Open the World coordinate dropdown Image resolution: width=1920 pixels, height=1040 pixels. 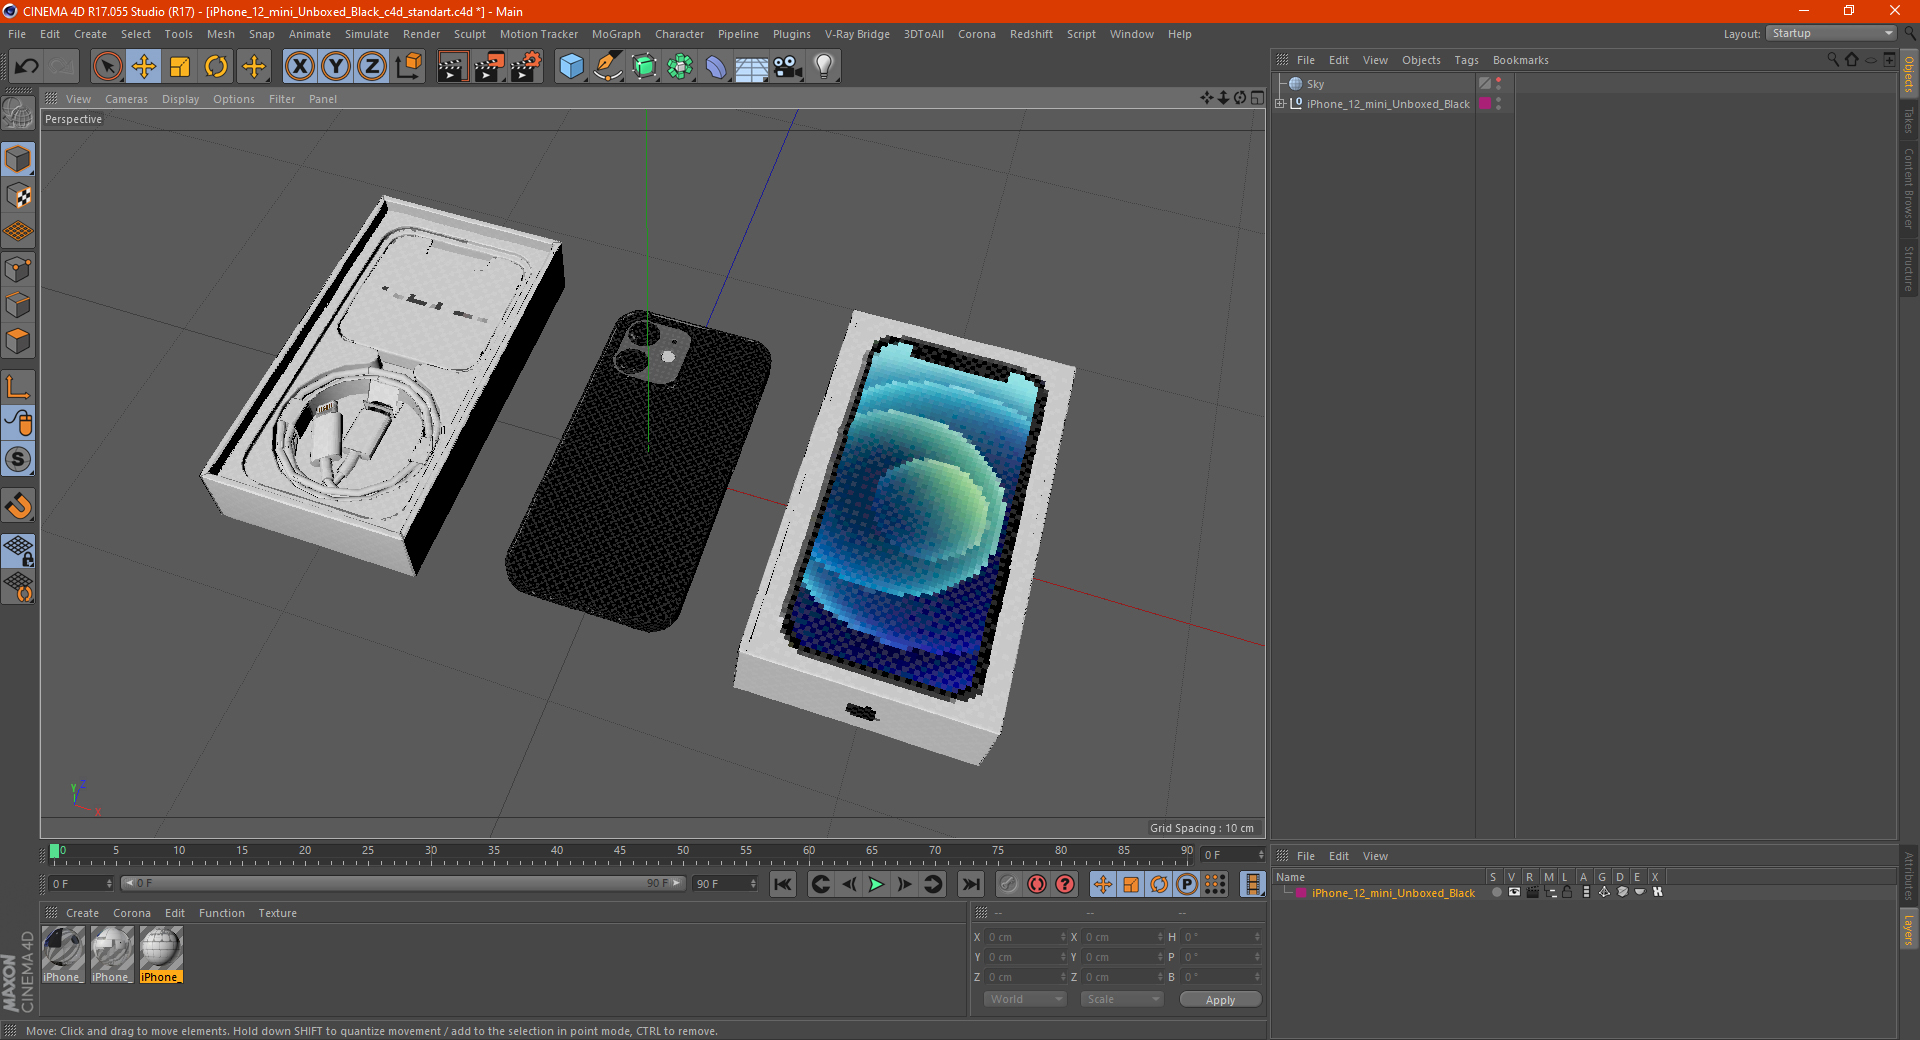[1025, 999]
